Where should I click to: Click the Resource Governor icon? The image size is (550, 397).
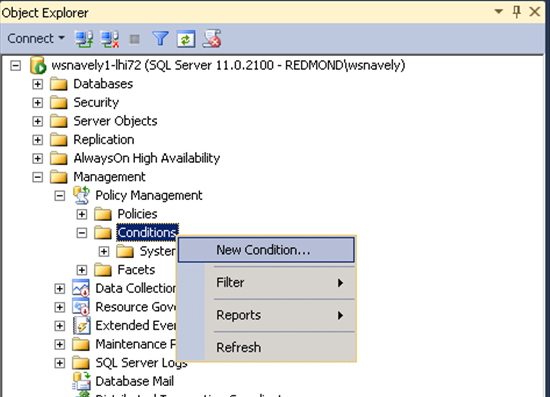coord(81,307)
